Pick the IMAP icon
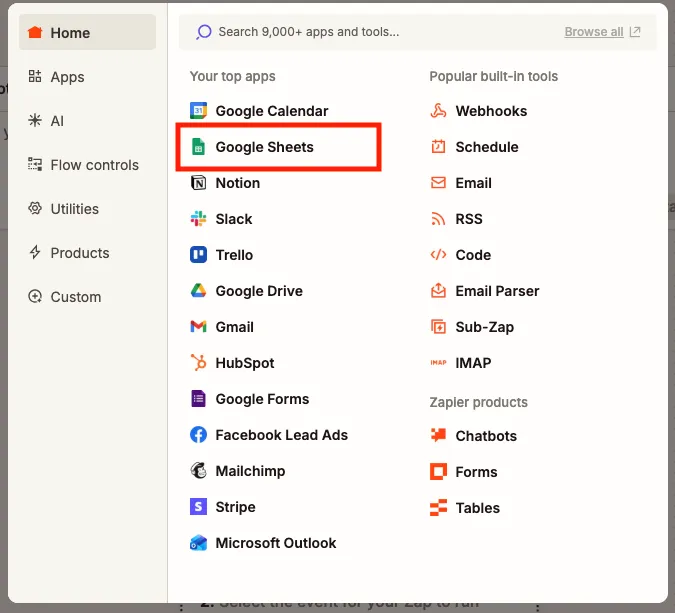 coord(438,362)
